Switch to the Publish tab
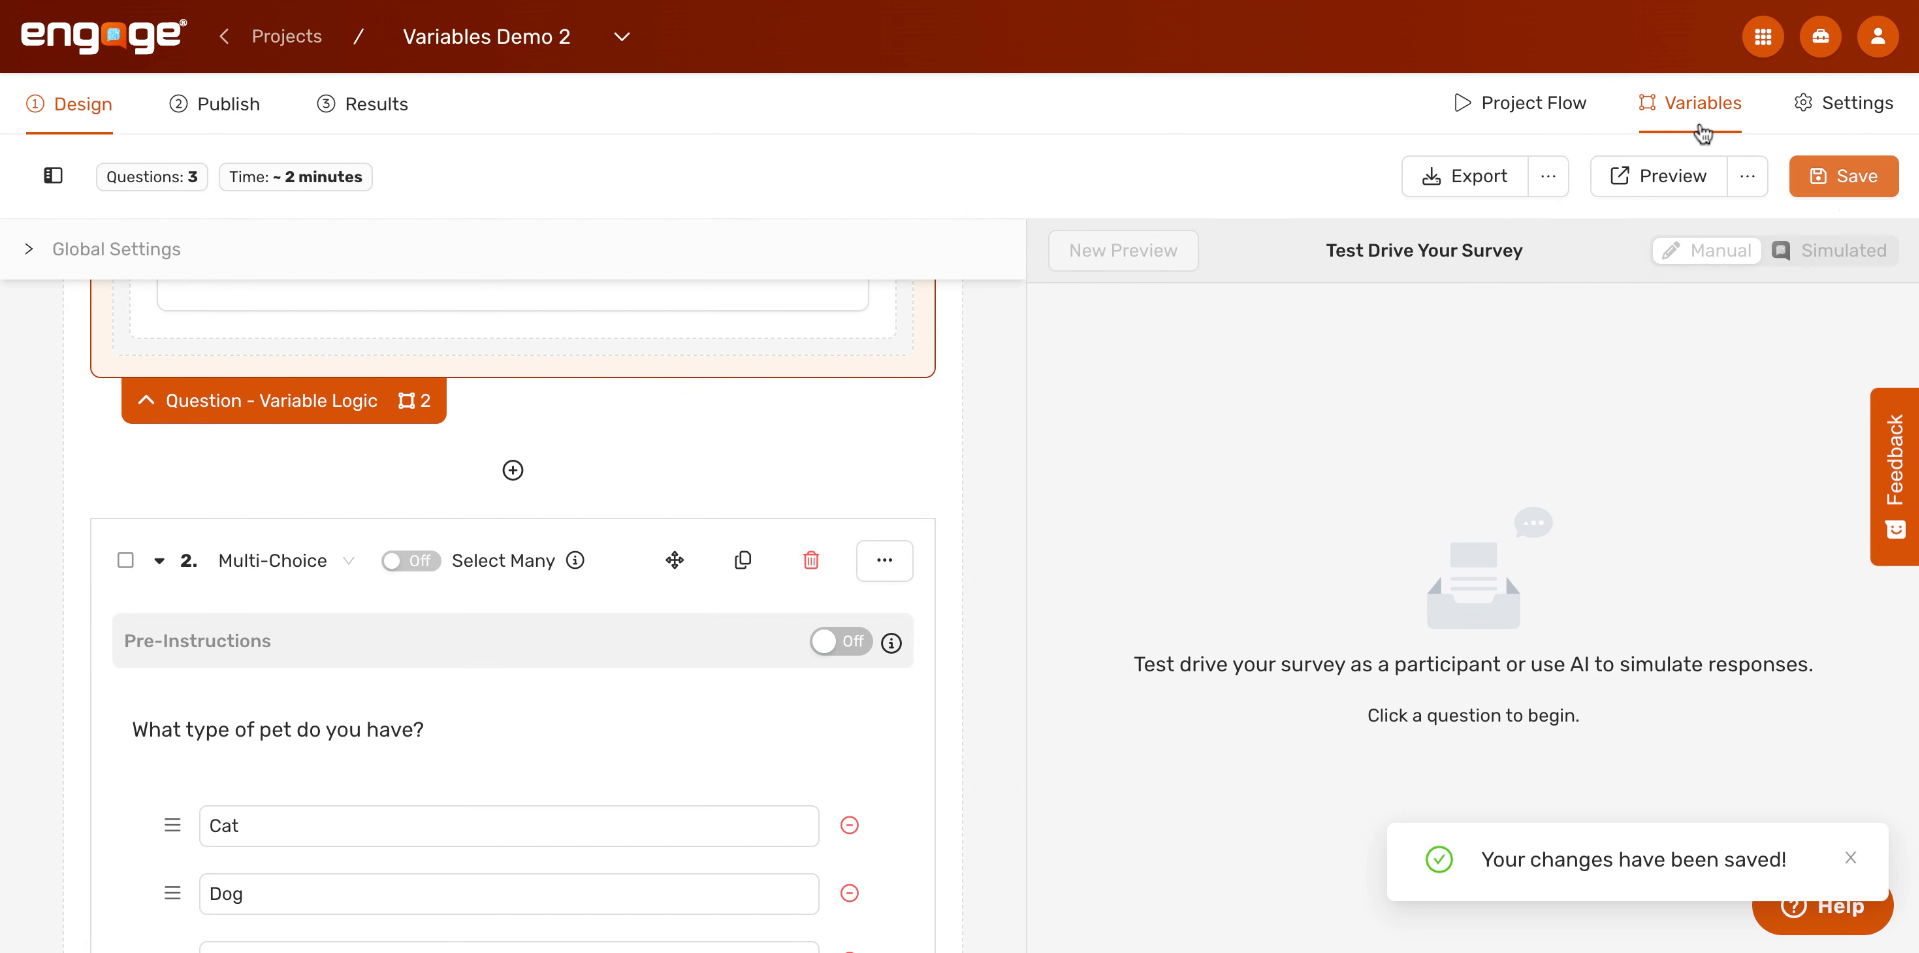The height and width of the screenshot is (953, 1919). coord(214,104)
